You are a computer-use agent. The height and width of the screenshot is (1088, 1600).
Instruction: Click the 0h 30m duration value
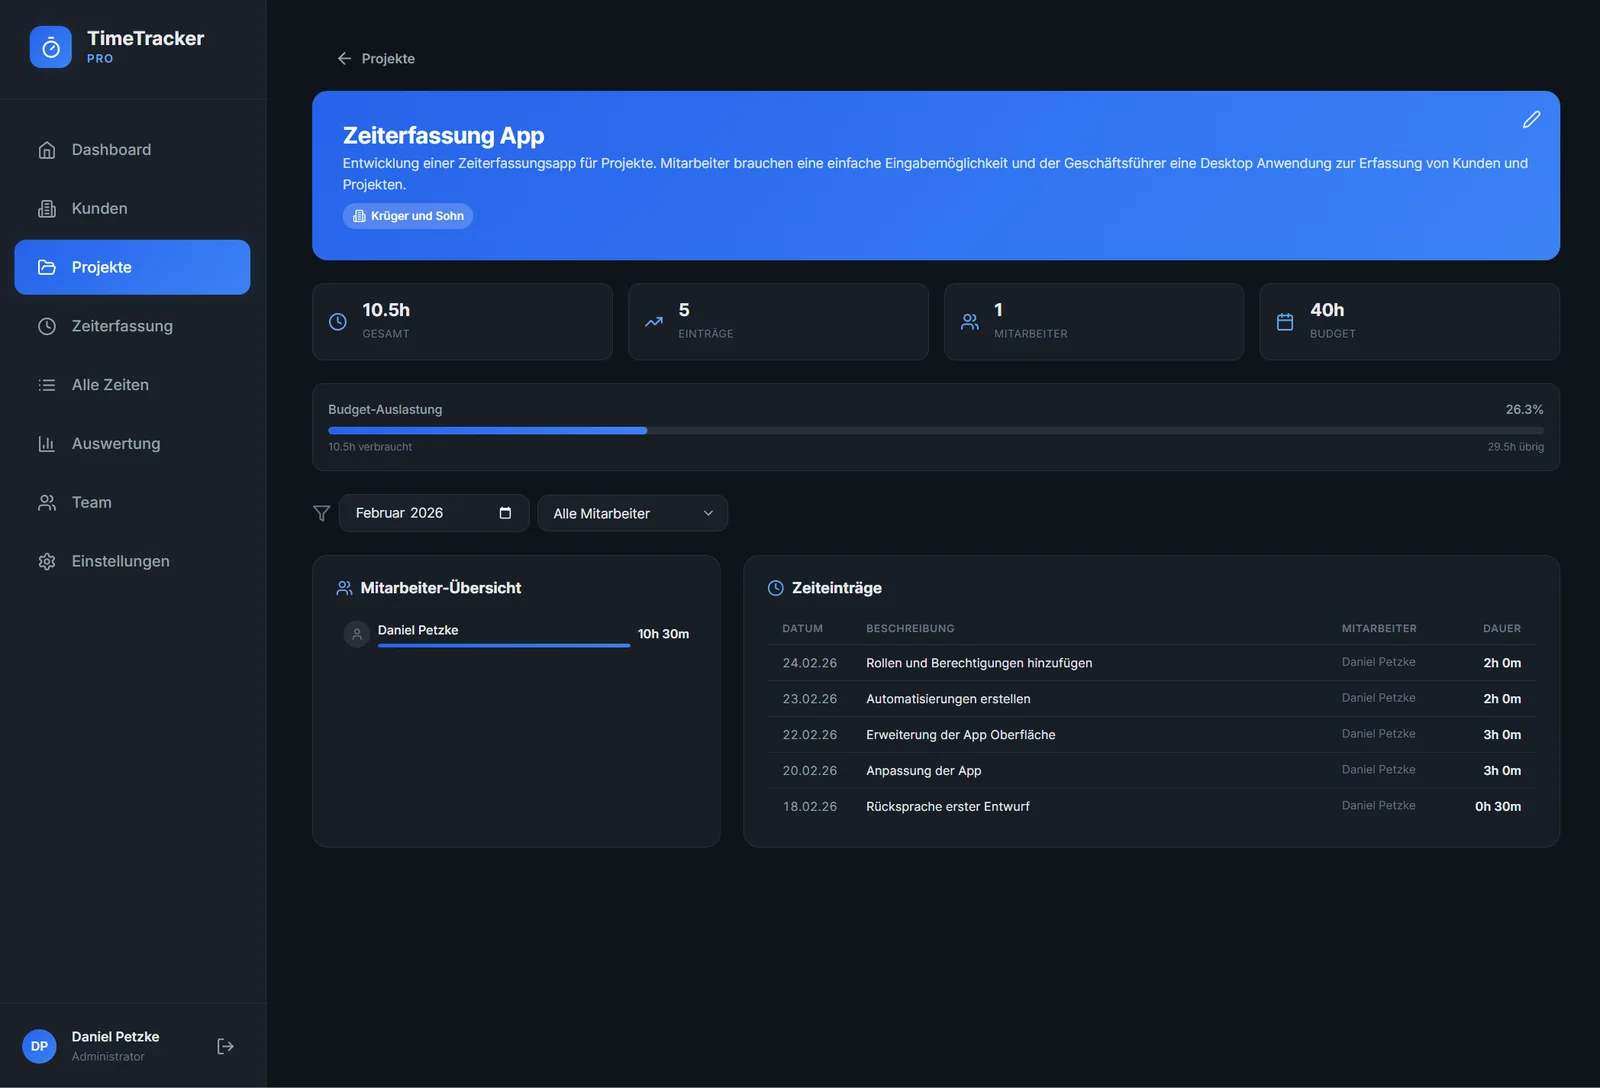click(x=1498, y=807)
